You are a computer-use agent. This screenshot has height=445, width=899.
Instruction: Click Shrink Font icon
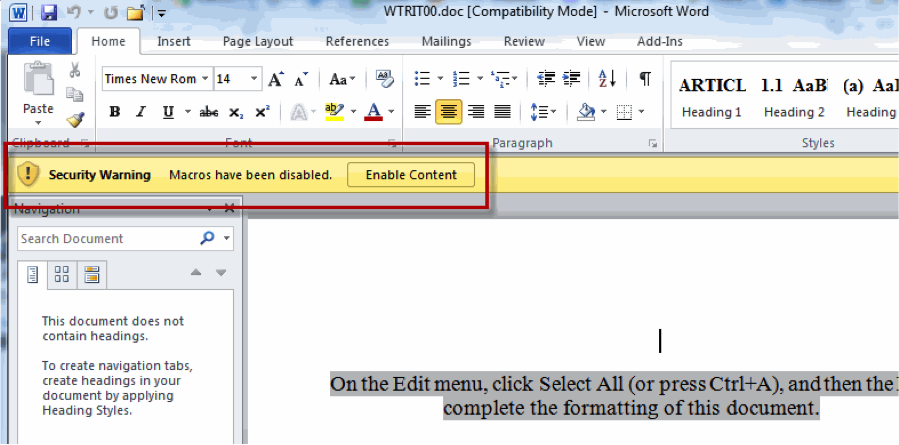(x=301, y=79)
